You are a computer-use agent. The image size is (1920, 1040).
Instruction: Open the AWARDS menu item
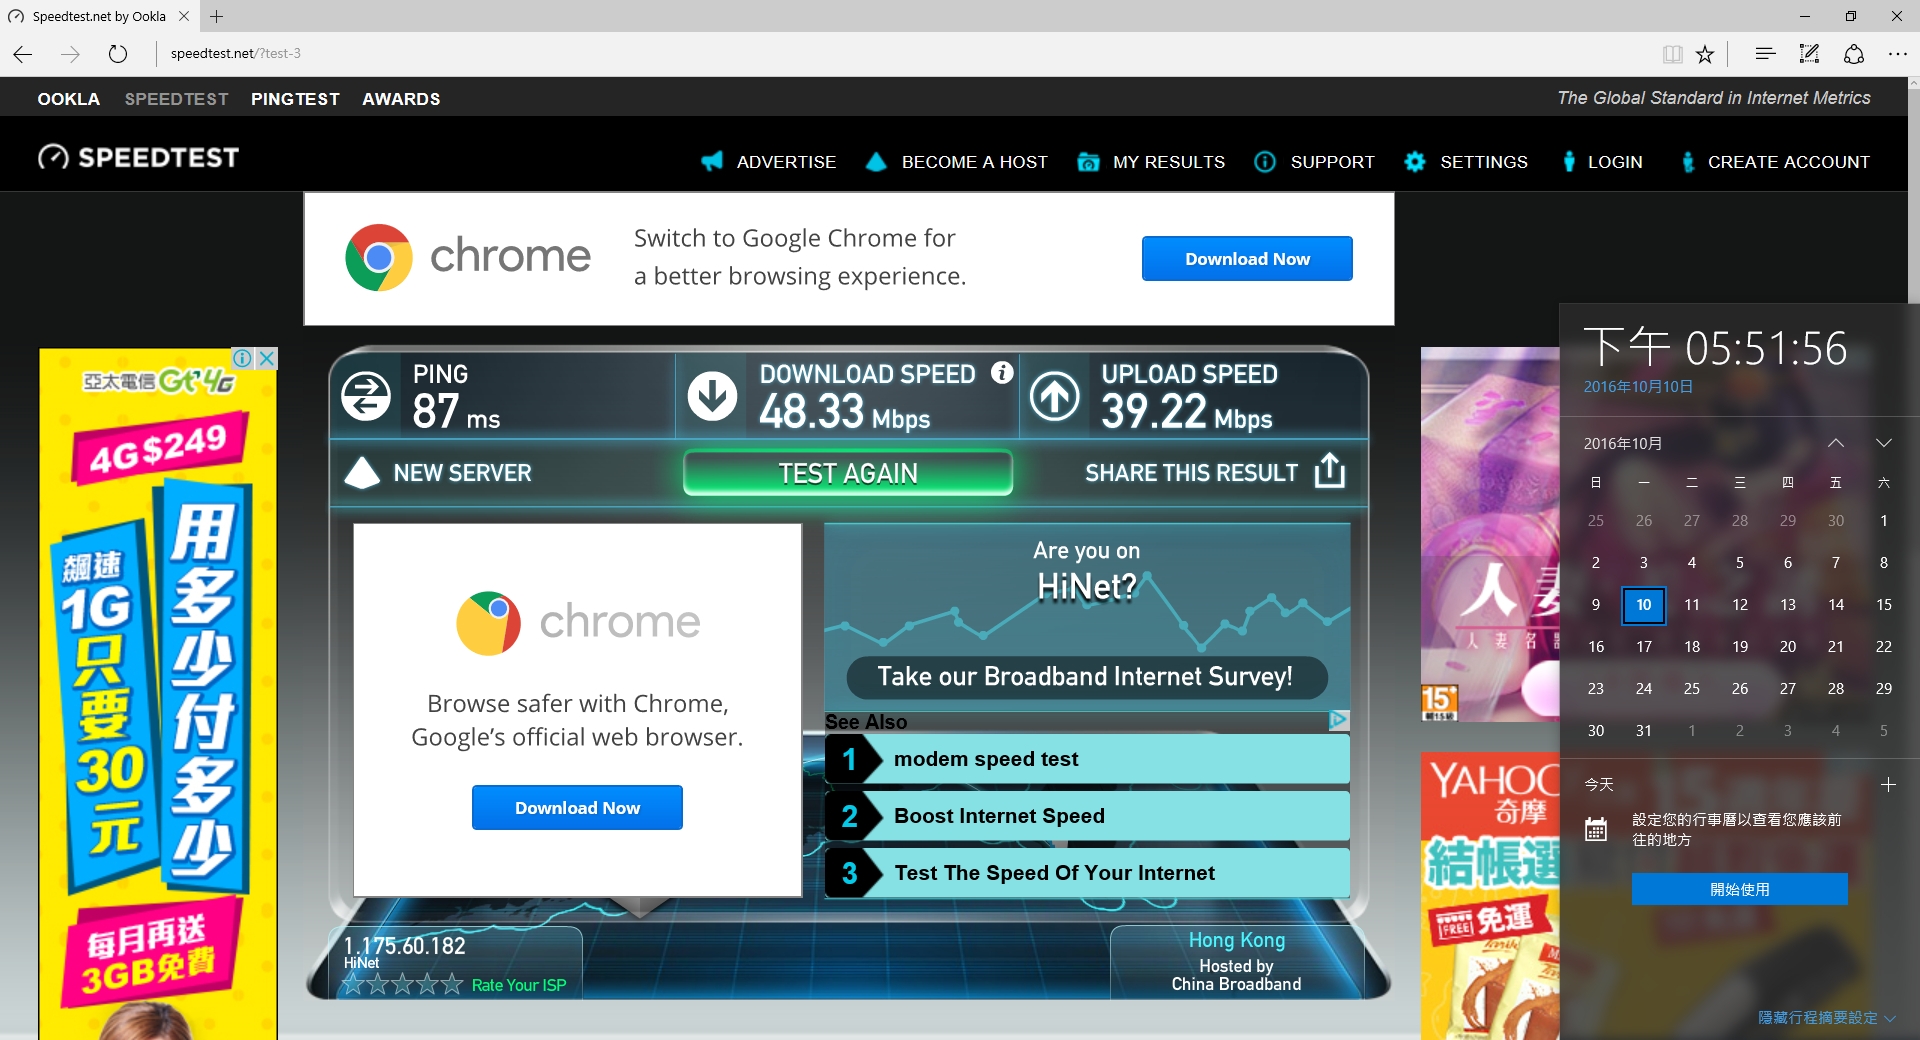pyautogui.click(x=401, y=99)
